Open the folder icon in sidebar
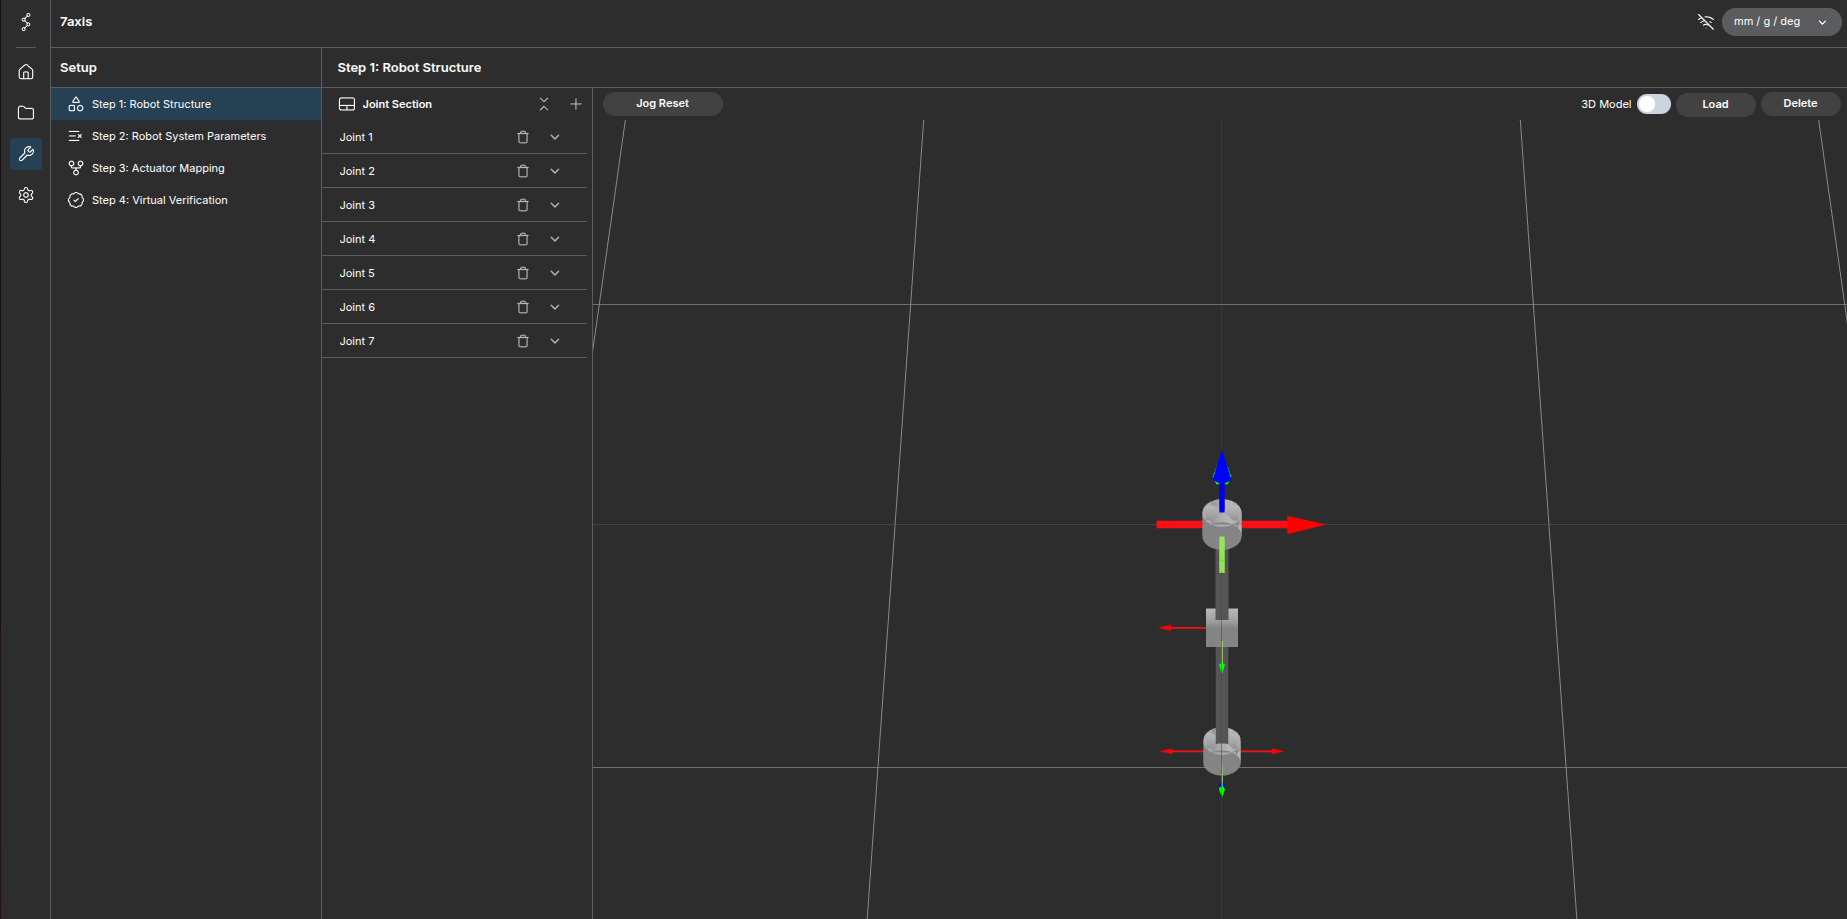Viewport: 1847px width, 919px height. pos(26,113)
